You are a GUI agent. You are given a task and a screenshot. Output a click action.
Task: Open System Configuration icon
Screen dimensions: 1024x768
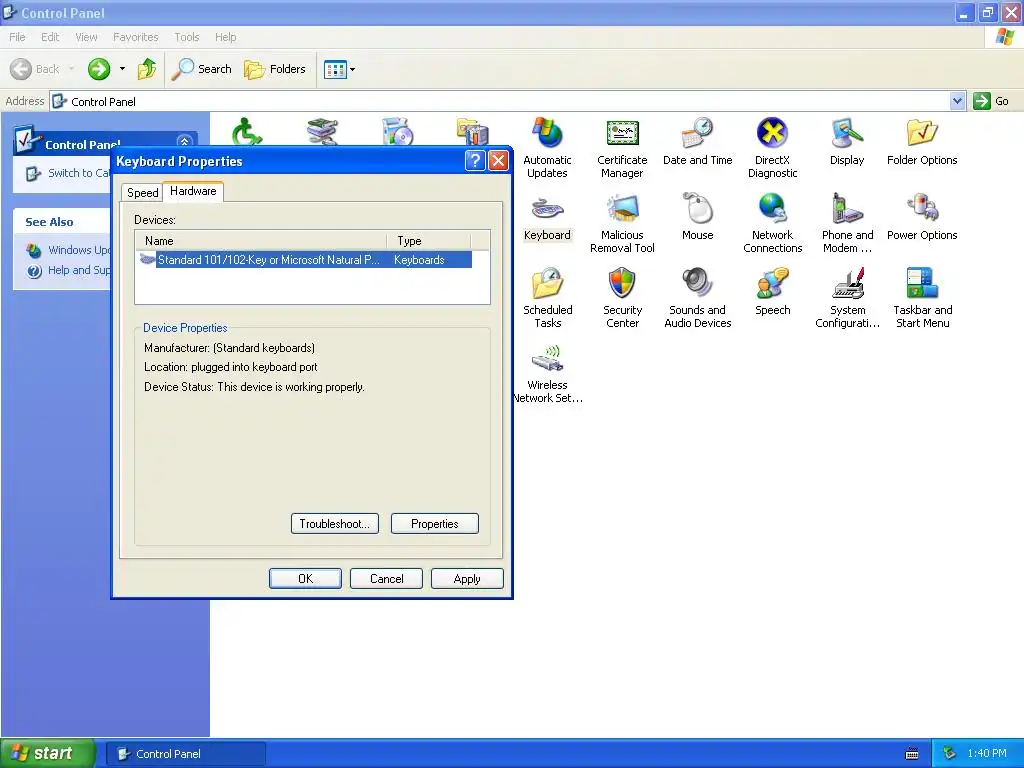click(847, 298)
